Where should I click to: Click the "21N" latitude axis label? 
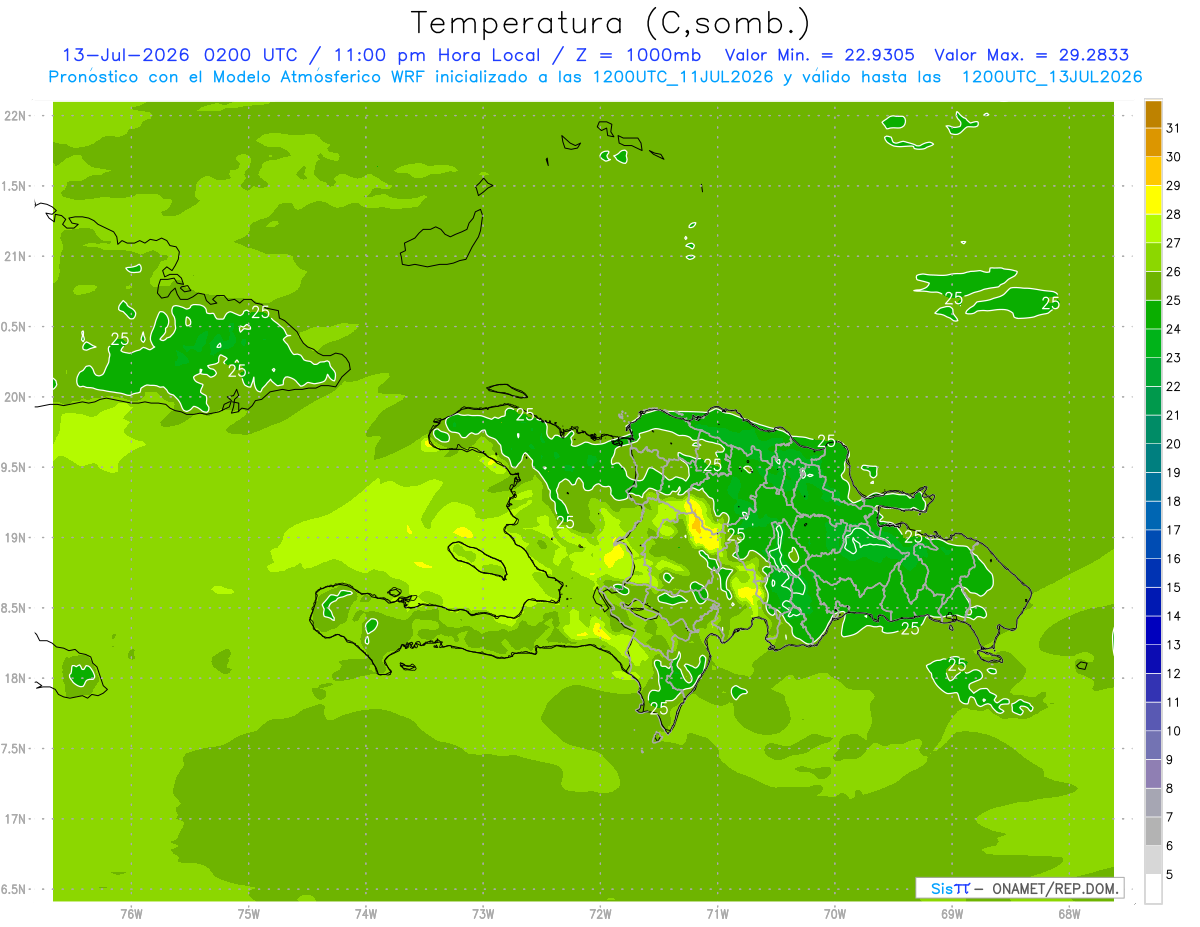(x=15, y=256)
